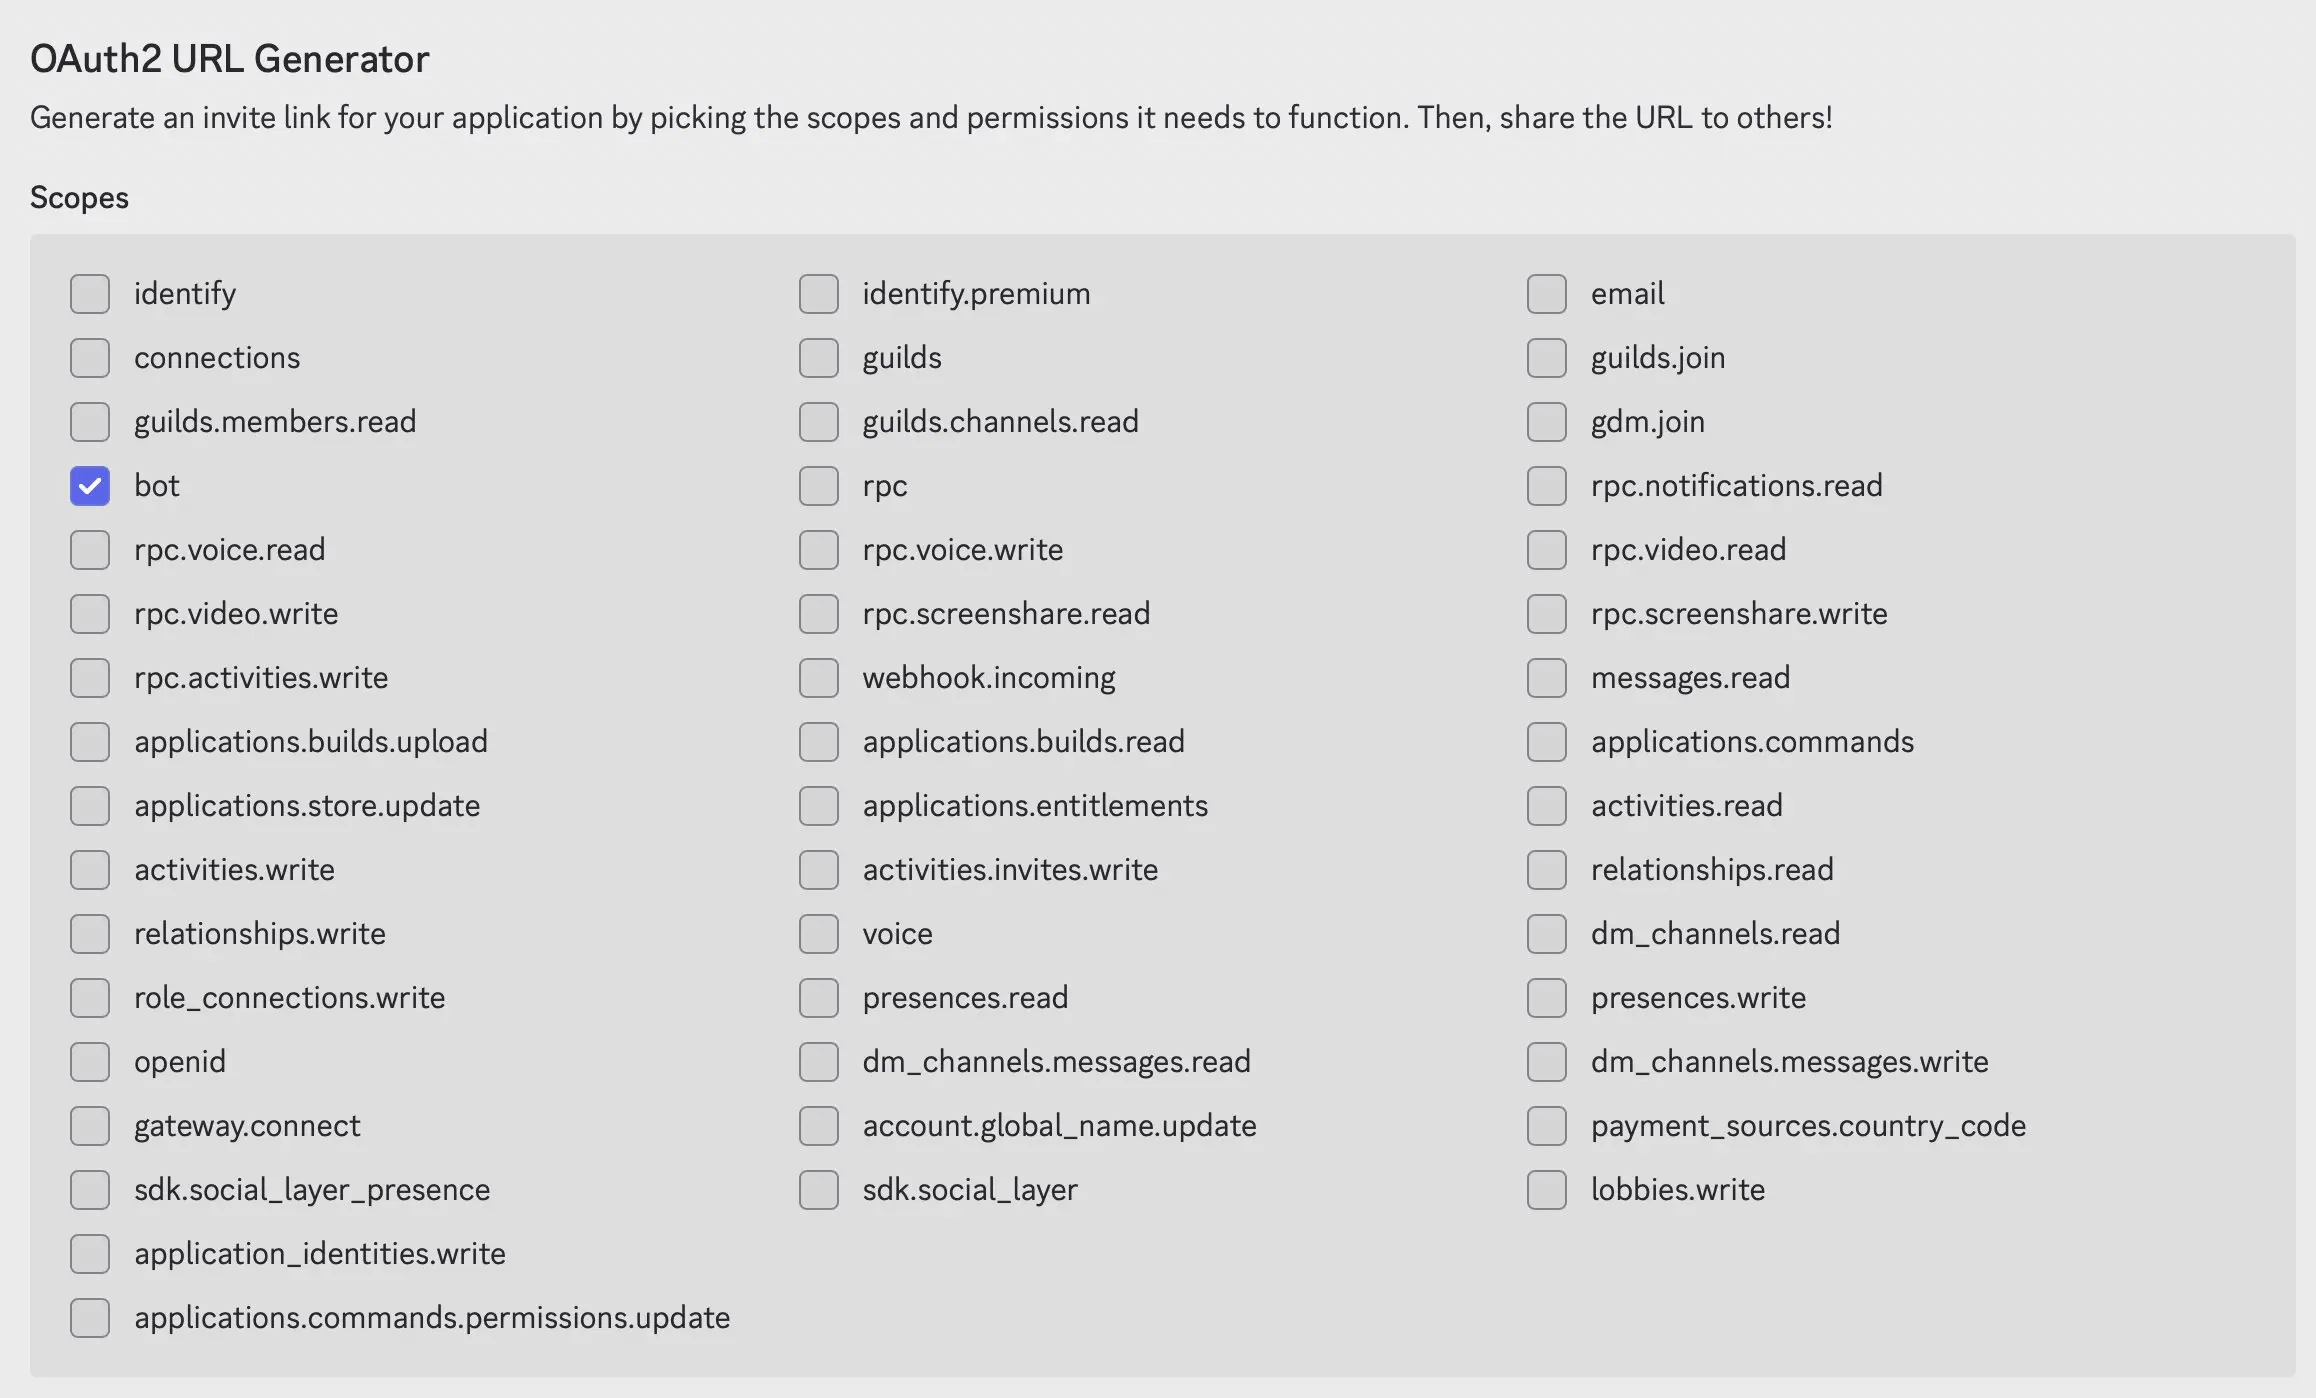Enable the identify scope checkbox
The width and height of the screenshot is (2316, 1398).
click(90, 293)
